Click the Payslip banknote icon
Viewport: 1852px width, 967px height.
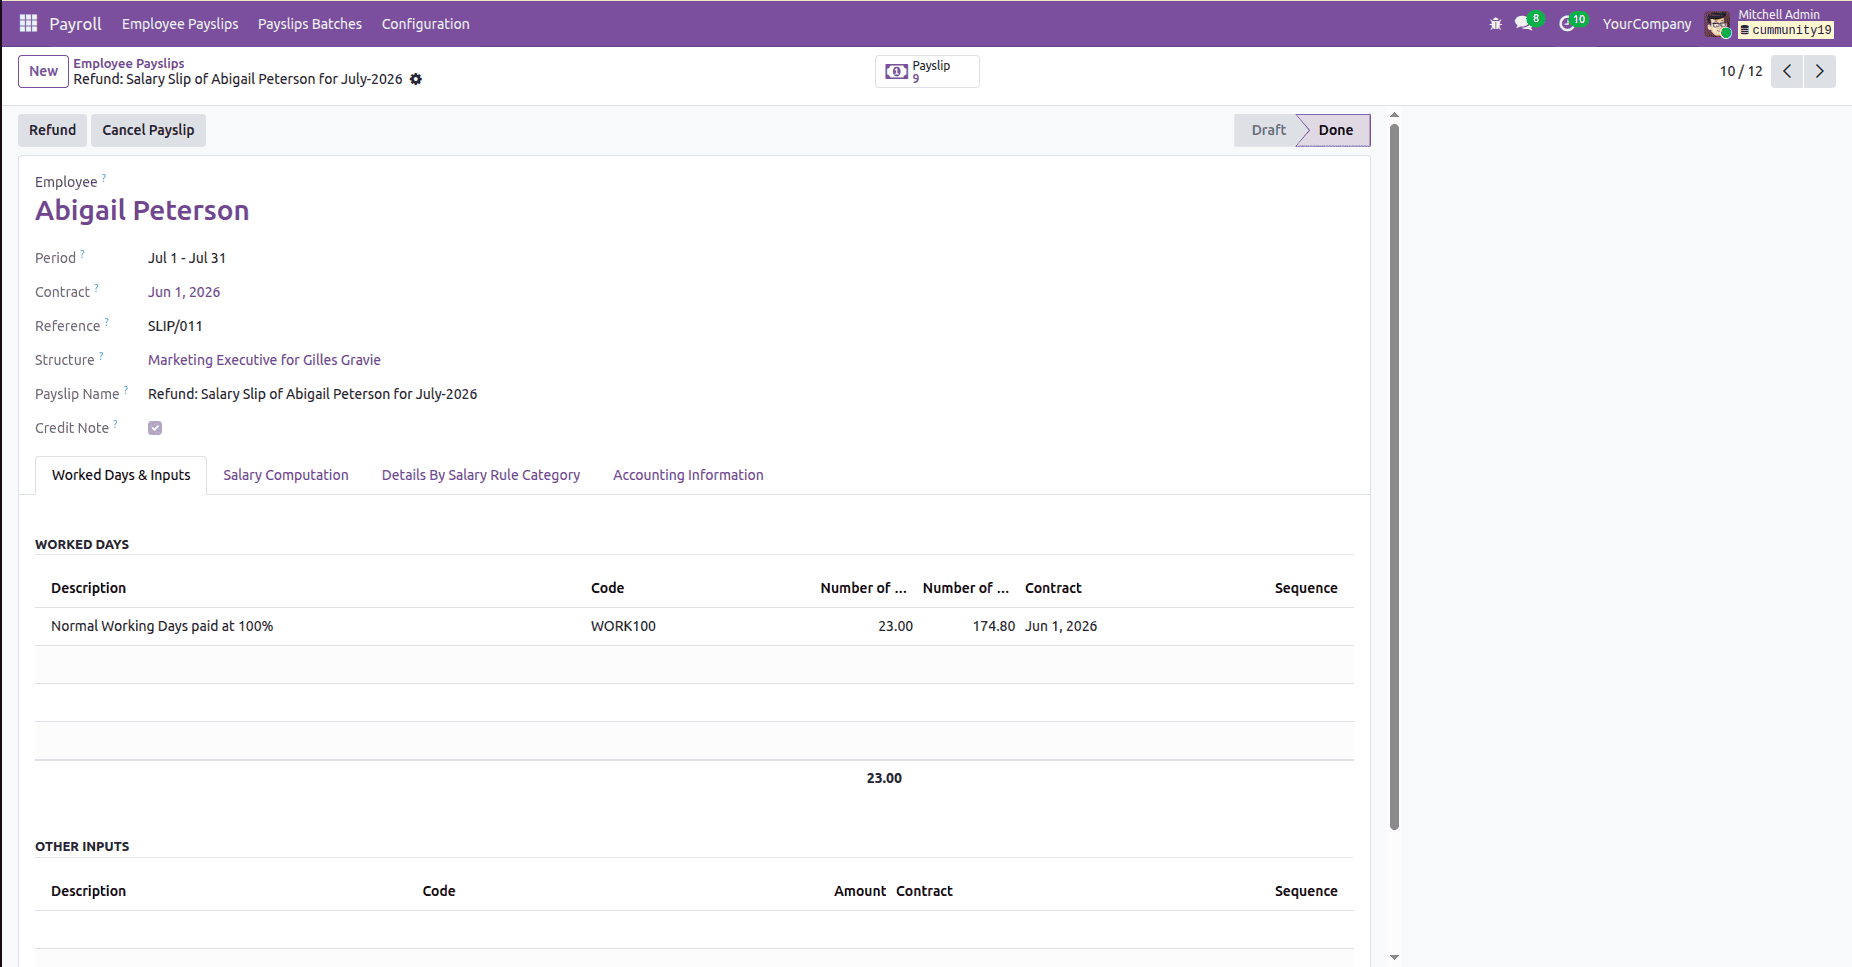pyautogui.click(x=897, y=72)
